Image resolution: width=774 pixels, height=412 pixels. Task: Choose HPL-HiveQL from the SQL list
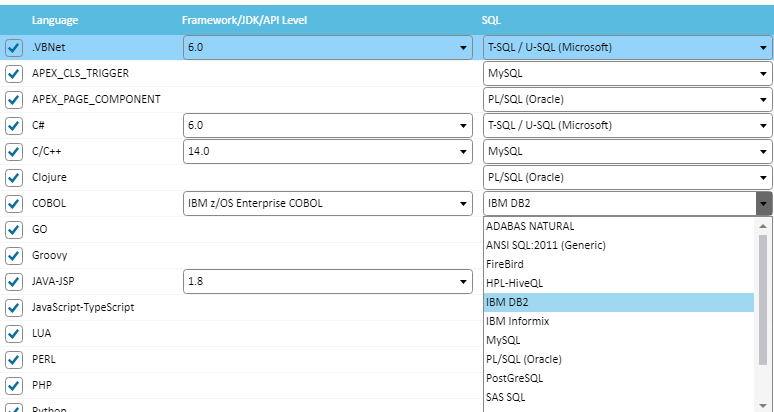(x=619, y=283)
